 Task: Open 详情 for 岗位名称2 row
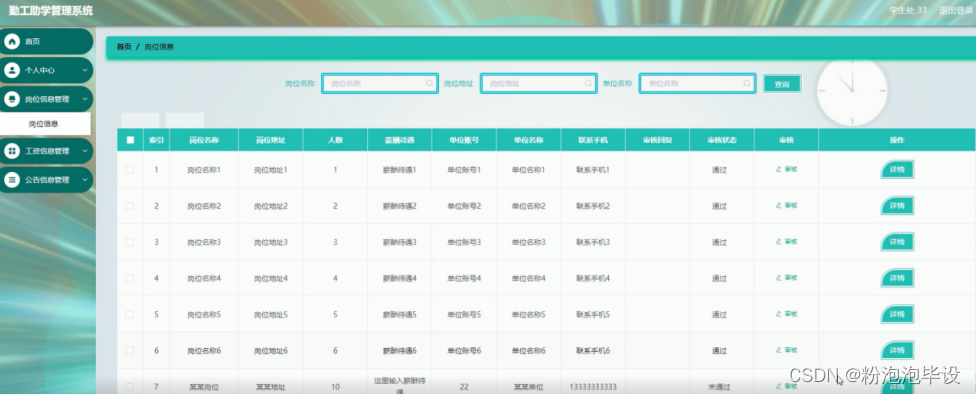(897, 206)
